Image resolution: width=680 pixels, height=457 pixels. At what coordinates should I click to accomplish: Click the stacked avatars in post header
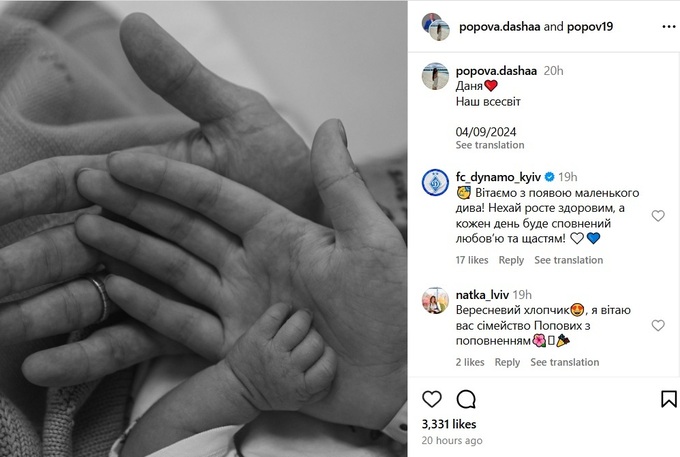[x=435, y=27]
